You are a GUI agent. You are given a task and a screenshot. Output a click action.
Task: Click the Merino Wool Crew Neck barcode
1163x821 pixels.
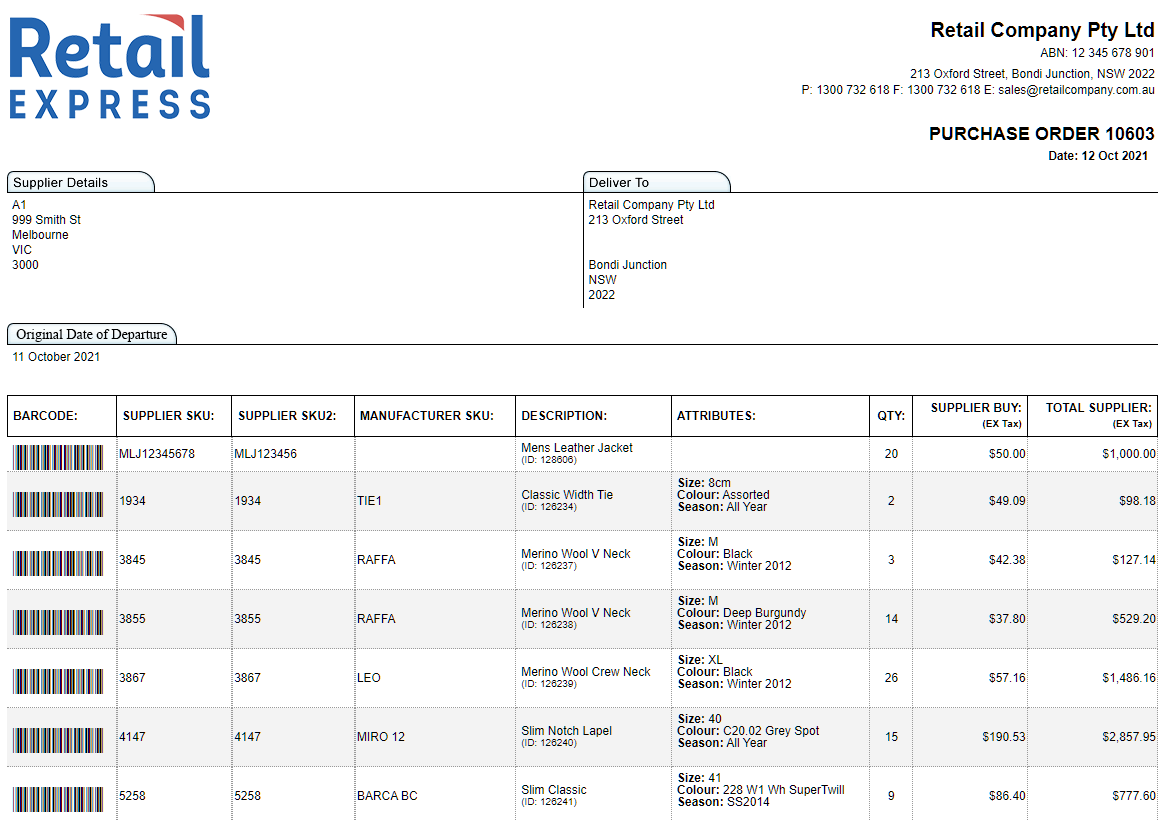point(58,682)
